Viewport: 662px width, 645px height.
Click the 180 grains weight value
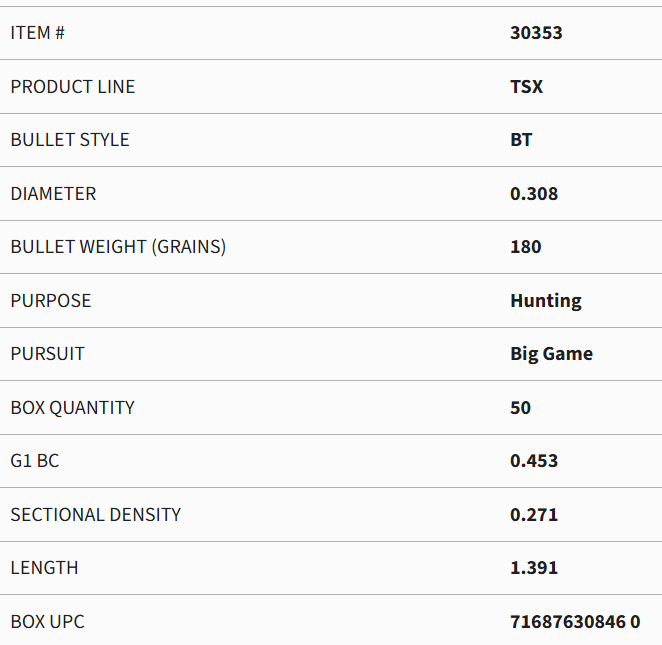(x=525, y=247)
